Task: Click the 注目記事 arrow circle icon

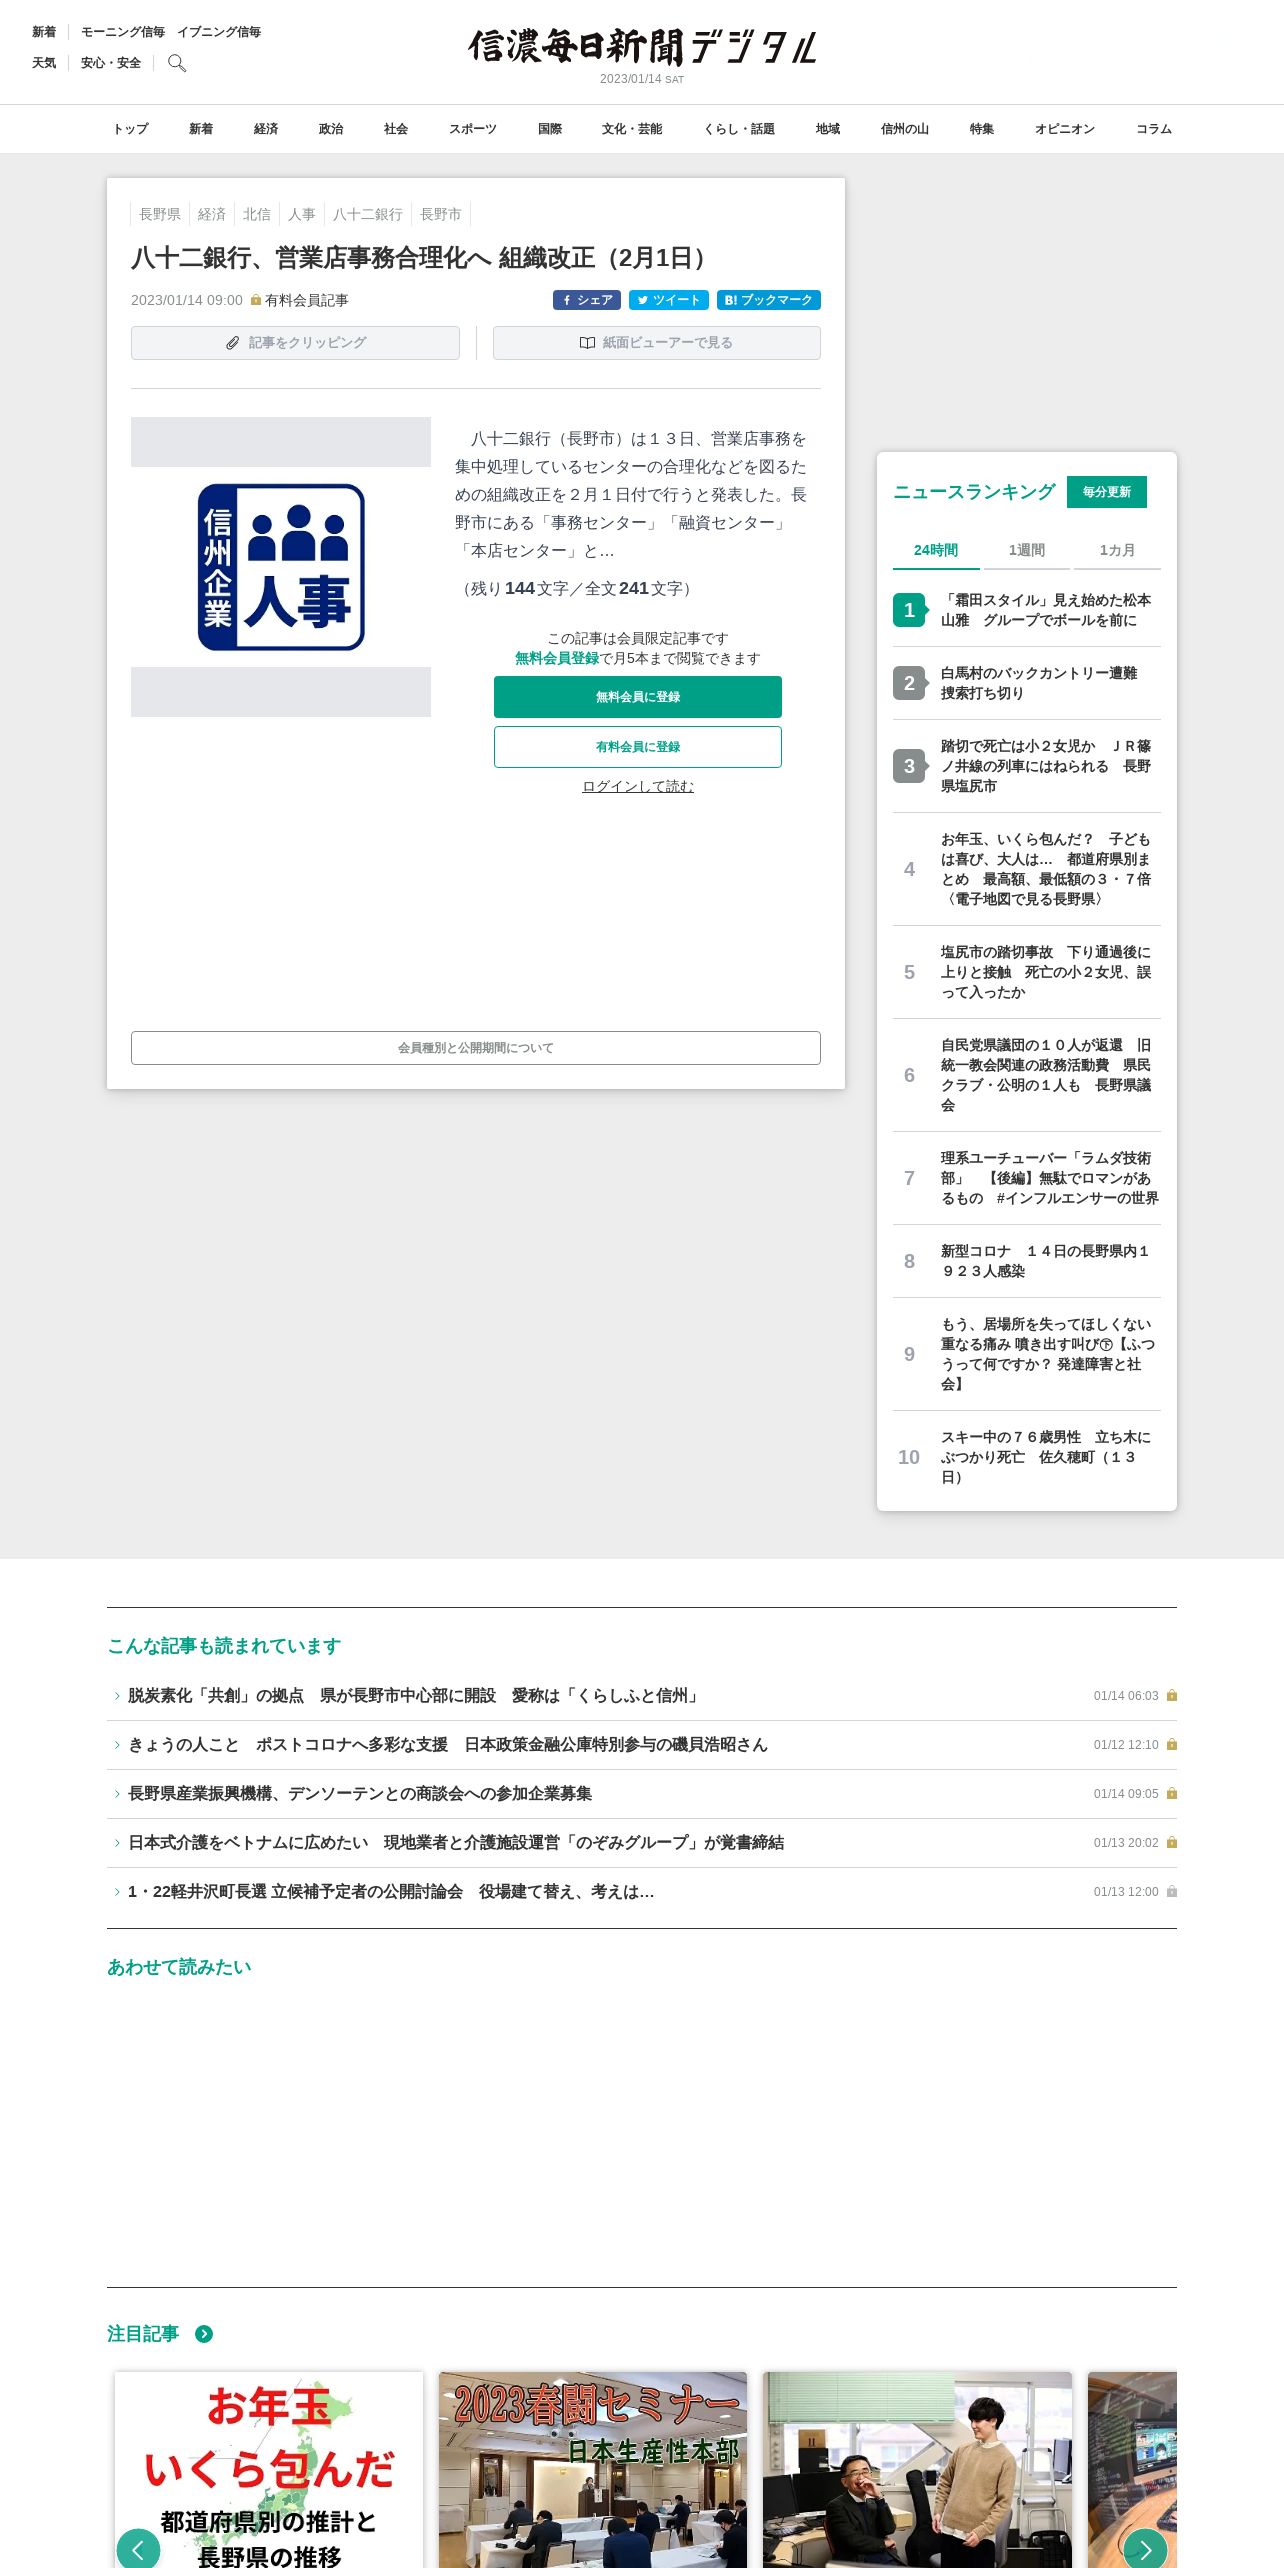Action: coord(204,2334)
